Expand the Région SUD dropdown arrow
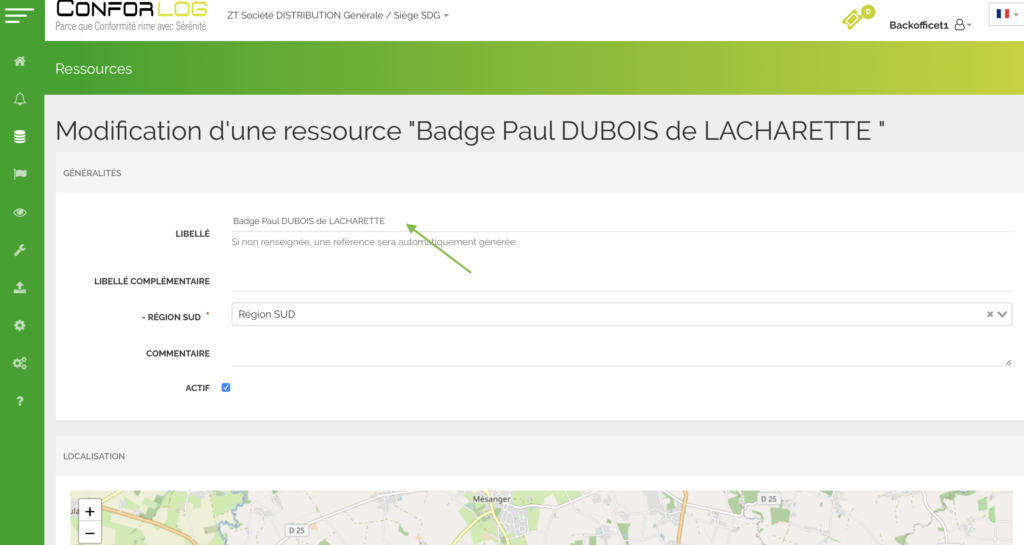The image size is (1024, 545). pos(1004,314)
